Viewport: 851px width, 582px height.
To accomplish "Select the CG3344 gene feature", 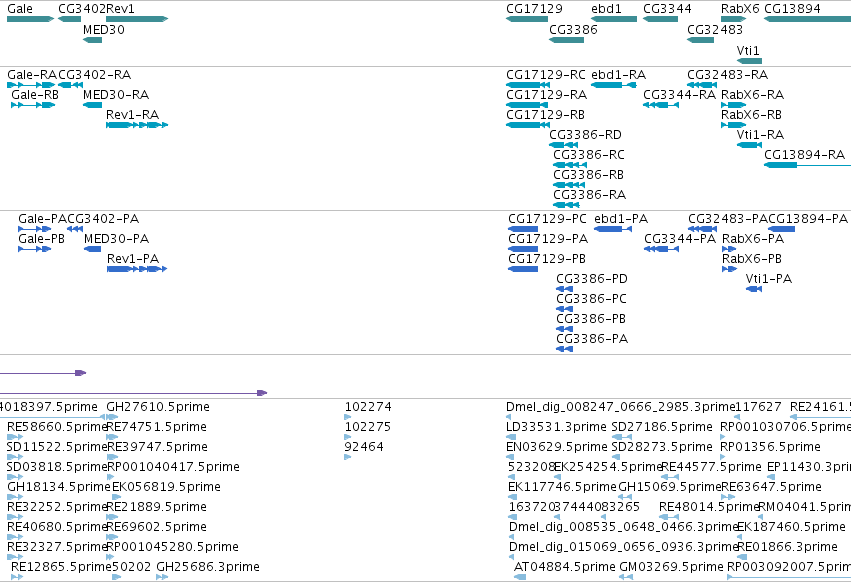I will click(661, 19).
